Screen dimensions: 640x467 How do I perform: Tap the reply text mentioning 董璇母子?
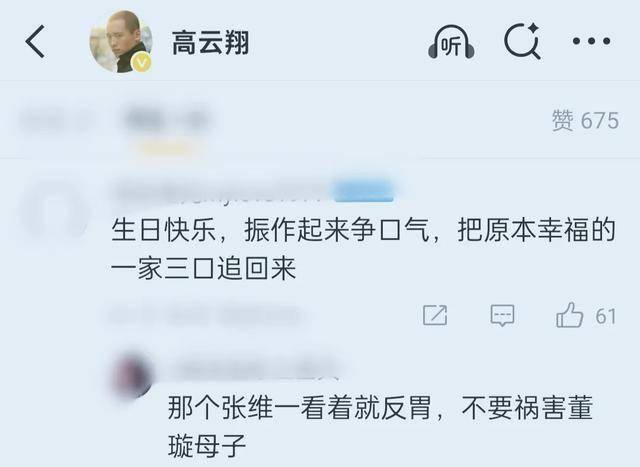(380, 427)
